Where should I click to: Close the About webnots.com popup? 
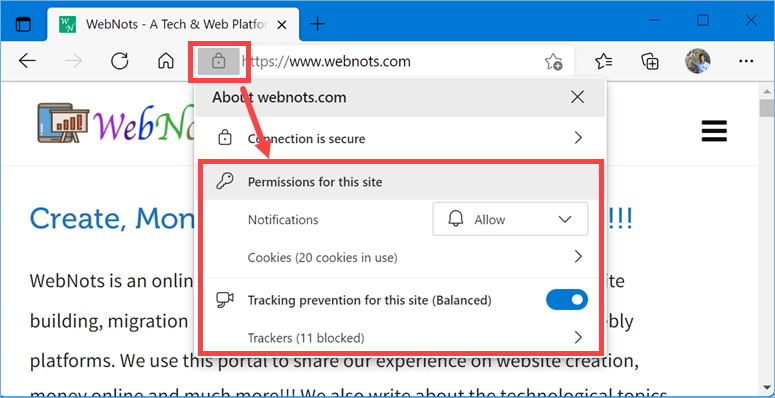[x=577, y=97]
